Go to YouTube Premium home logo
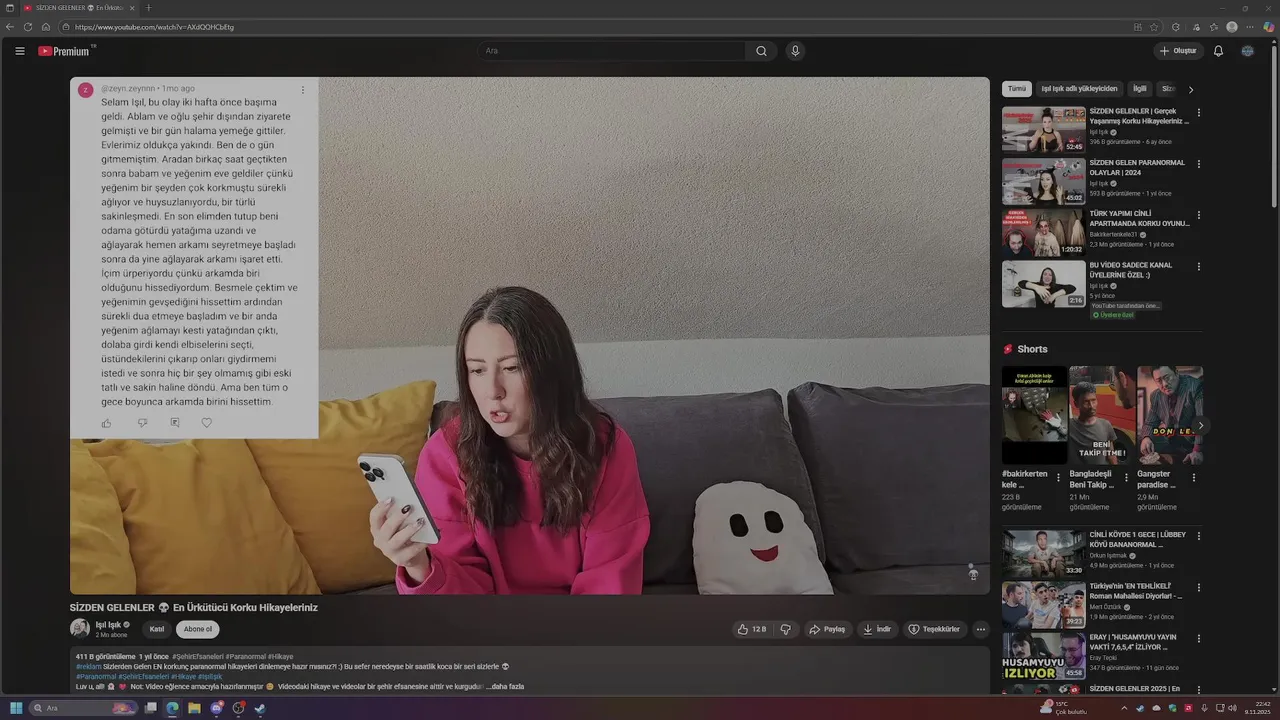Screen dimensions: 1280x720 tap(66, 51)
